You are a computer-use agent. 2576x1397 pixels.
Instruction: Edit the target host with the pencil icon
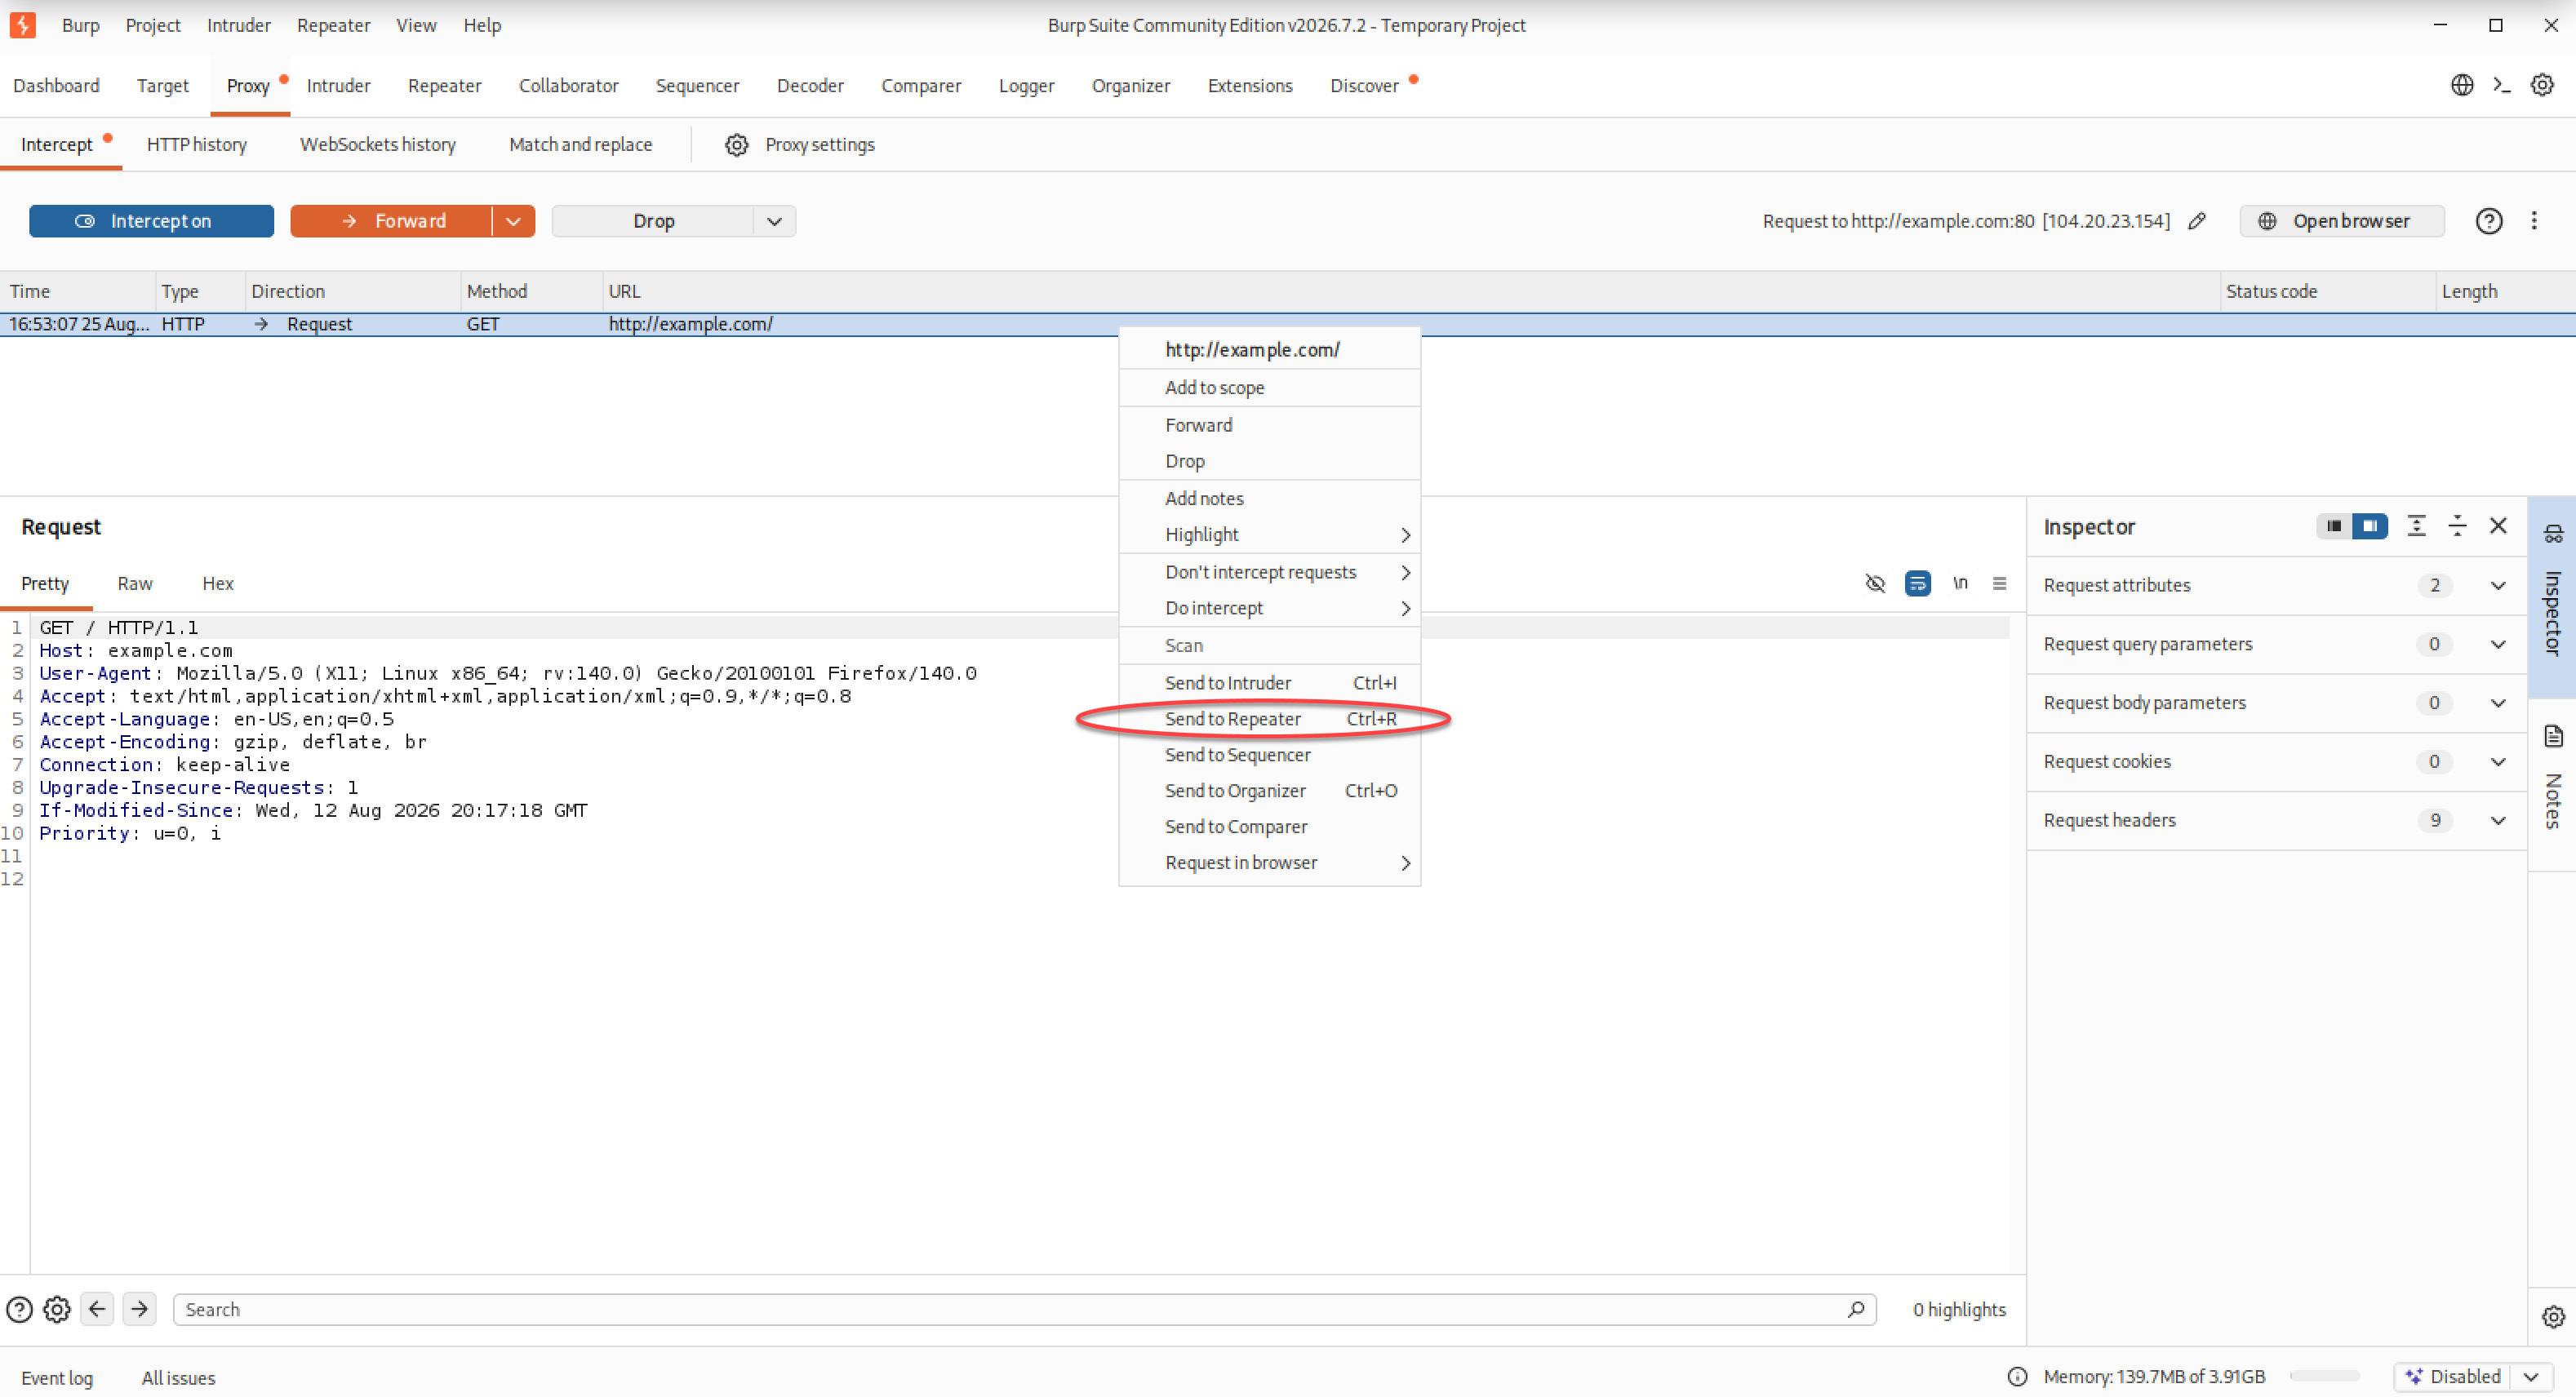pyautogui.click(x=2197, y=221)
